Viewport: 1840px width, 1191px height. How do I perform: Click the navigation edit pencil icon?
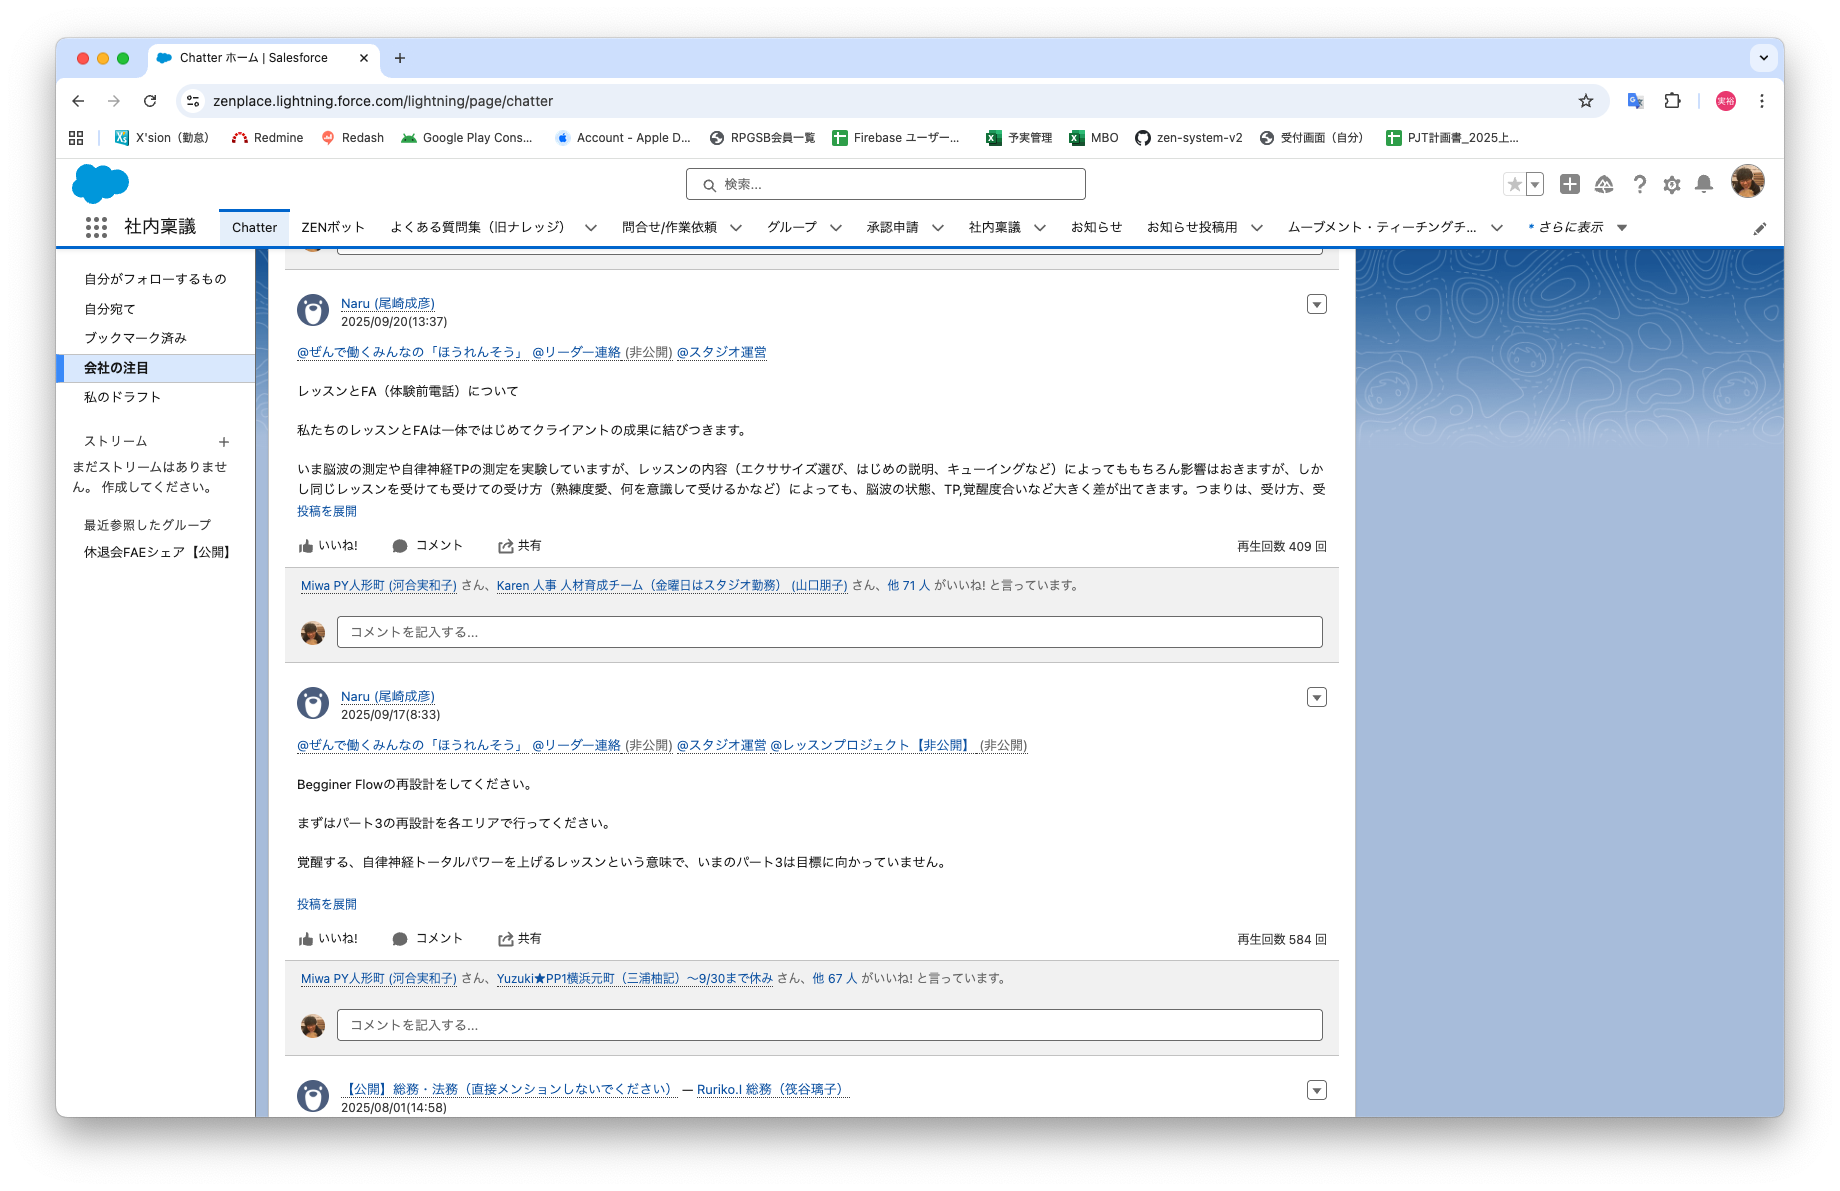click(x=1760, y=229)
